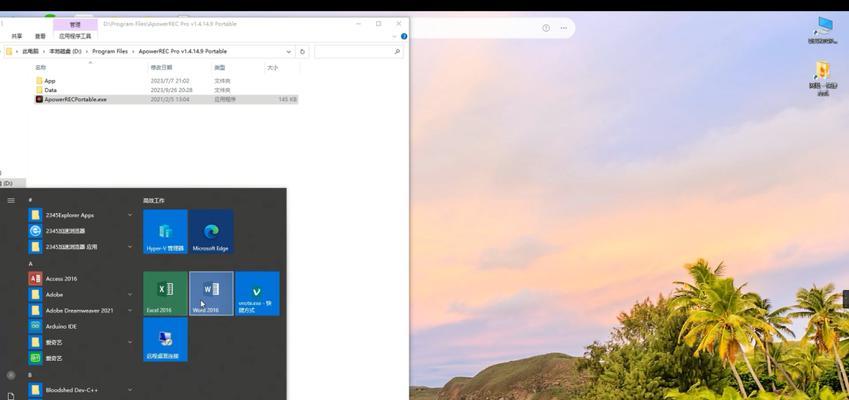This screenshot has height=400, width=849.
Task: Click the 'A' letter header in app list
Action: click(30, 264)
